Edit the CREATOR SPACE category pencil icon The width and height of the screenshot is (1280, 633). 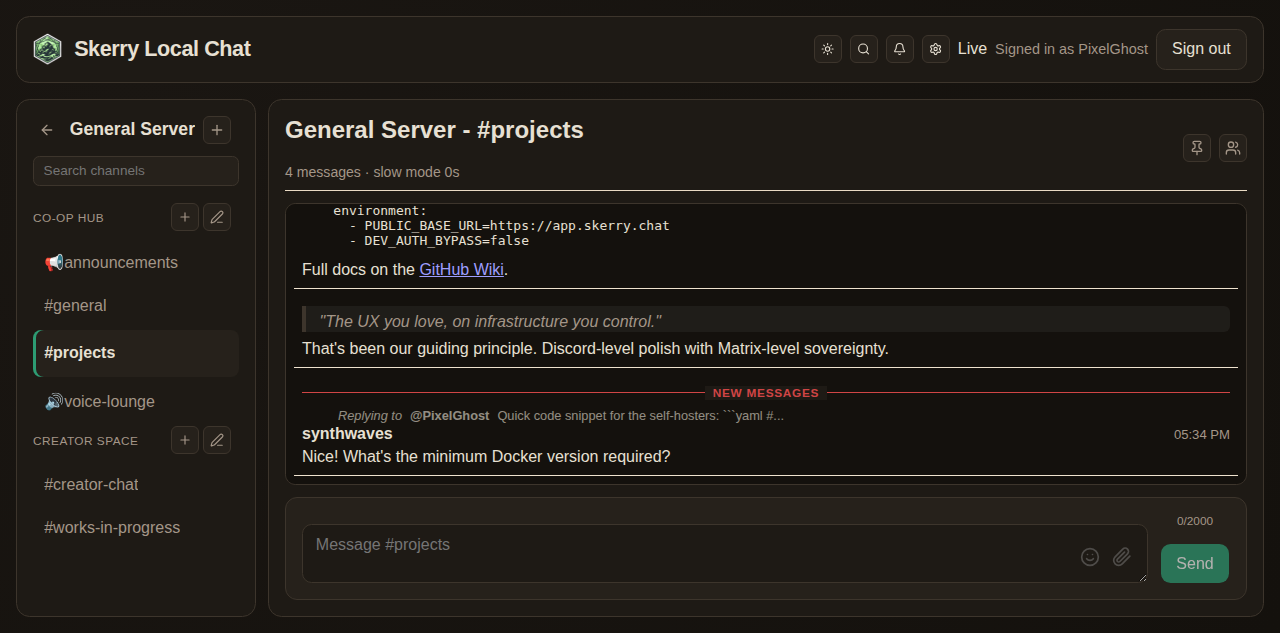point(217,440)
